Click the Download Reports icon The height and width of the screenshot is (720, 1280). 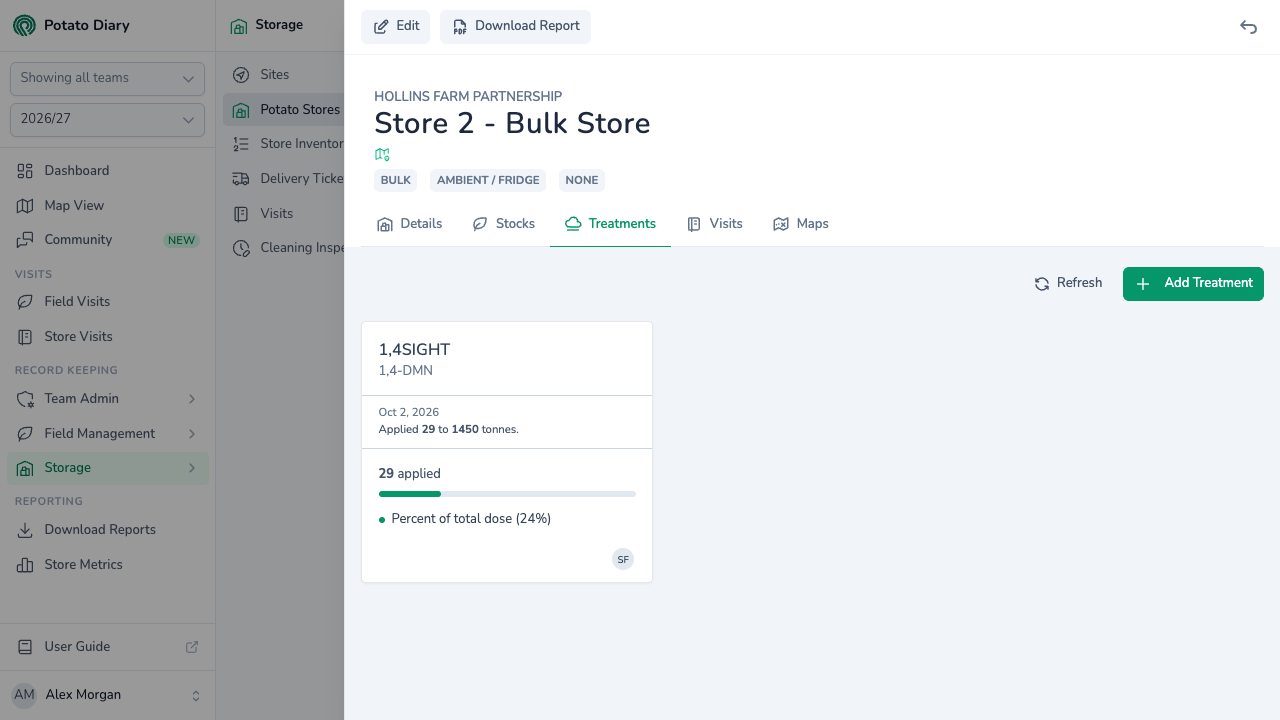(25, 530)
